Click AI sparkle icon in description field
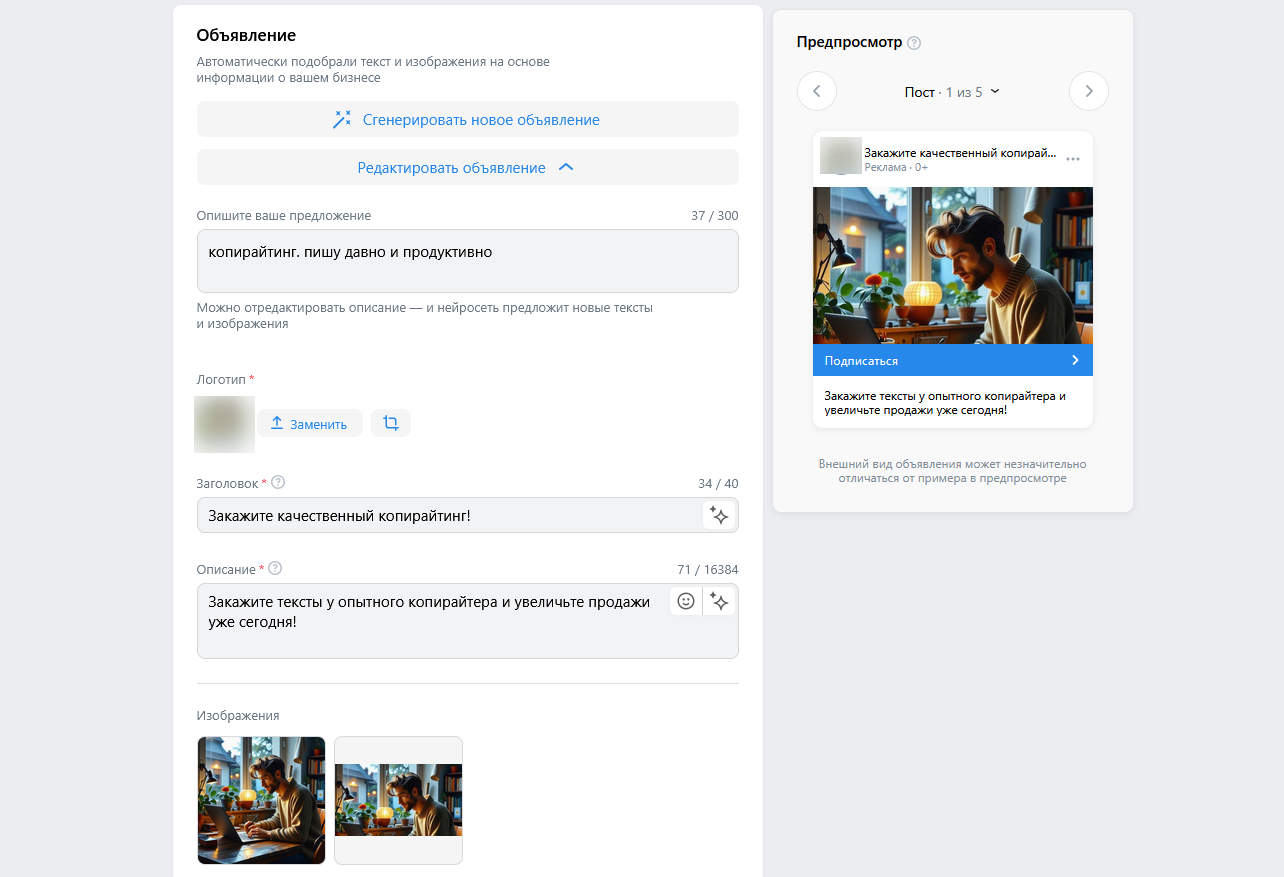The image size is (1284, 877). click(x=719, y=601)
